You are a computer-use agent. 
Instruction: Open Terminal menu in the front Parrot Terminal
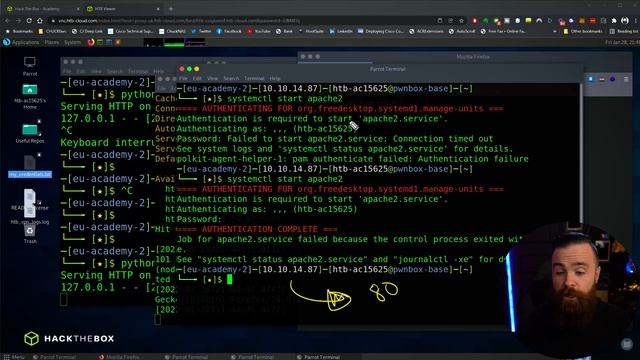(254, 78)
